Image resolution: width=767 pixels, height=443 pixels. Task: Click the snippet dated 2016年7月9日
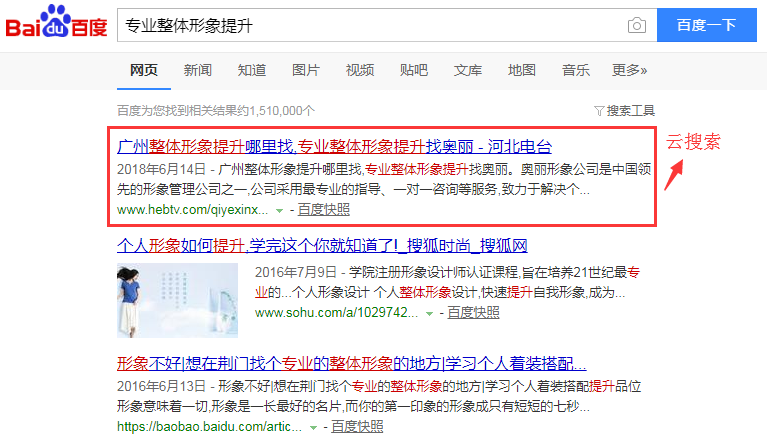pyautogui.click(x=448, y=282)
